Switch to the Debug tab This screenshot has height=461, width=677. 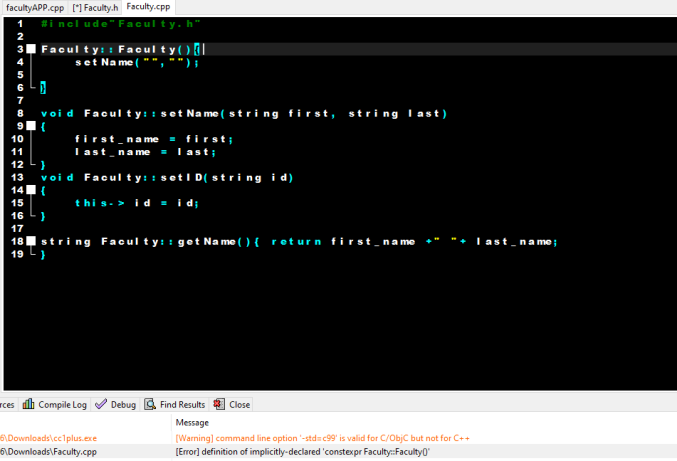pos(116,404)
